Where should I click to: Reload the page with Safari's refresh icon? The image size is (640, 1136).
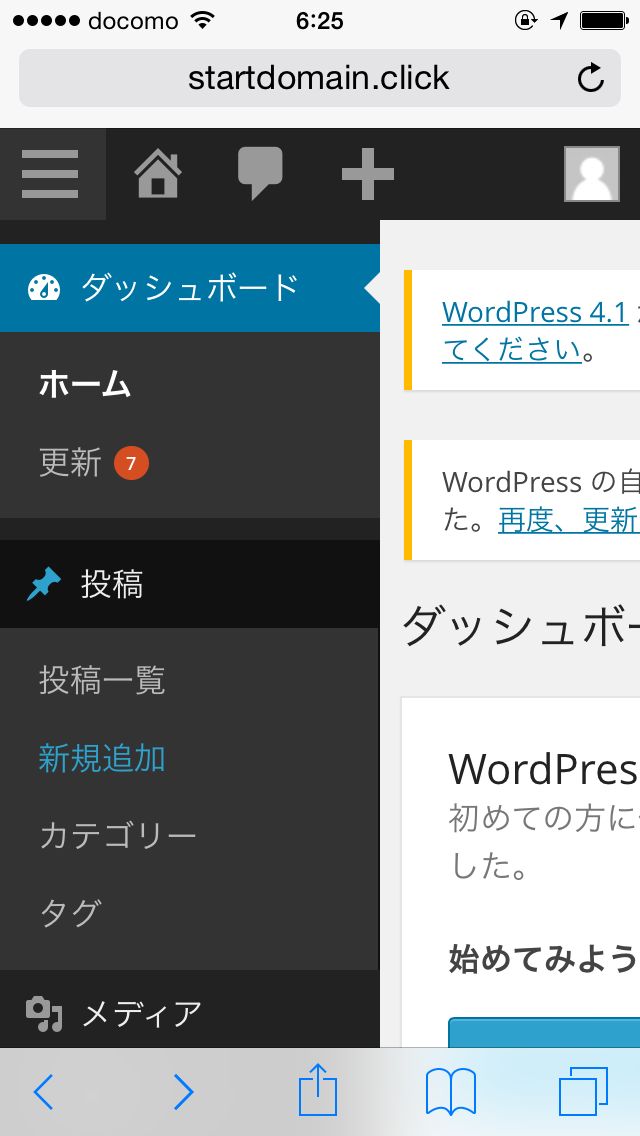[x=591, y=78]
